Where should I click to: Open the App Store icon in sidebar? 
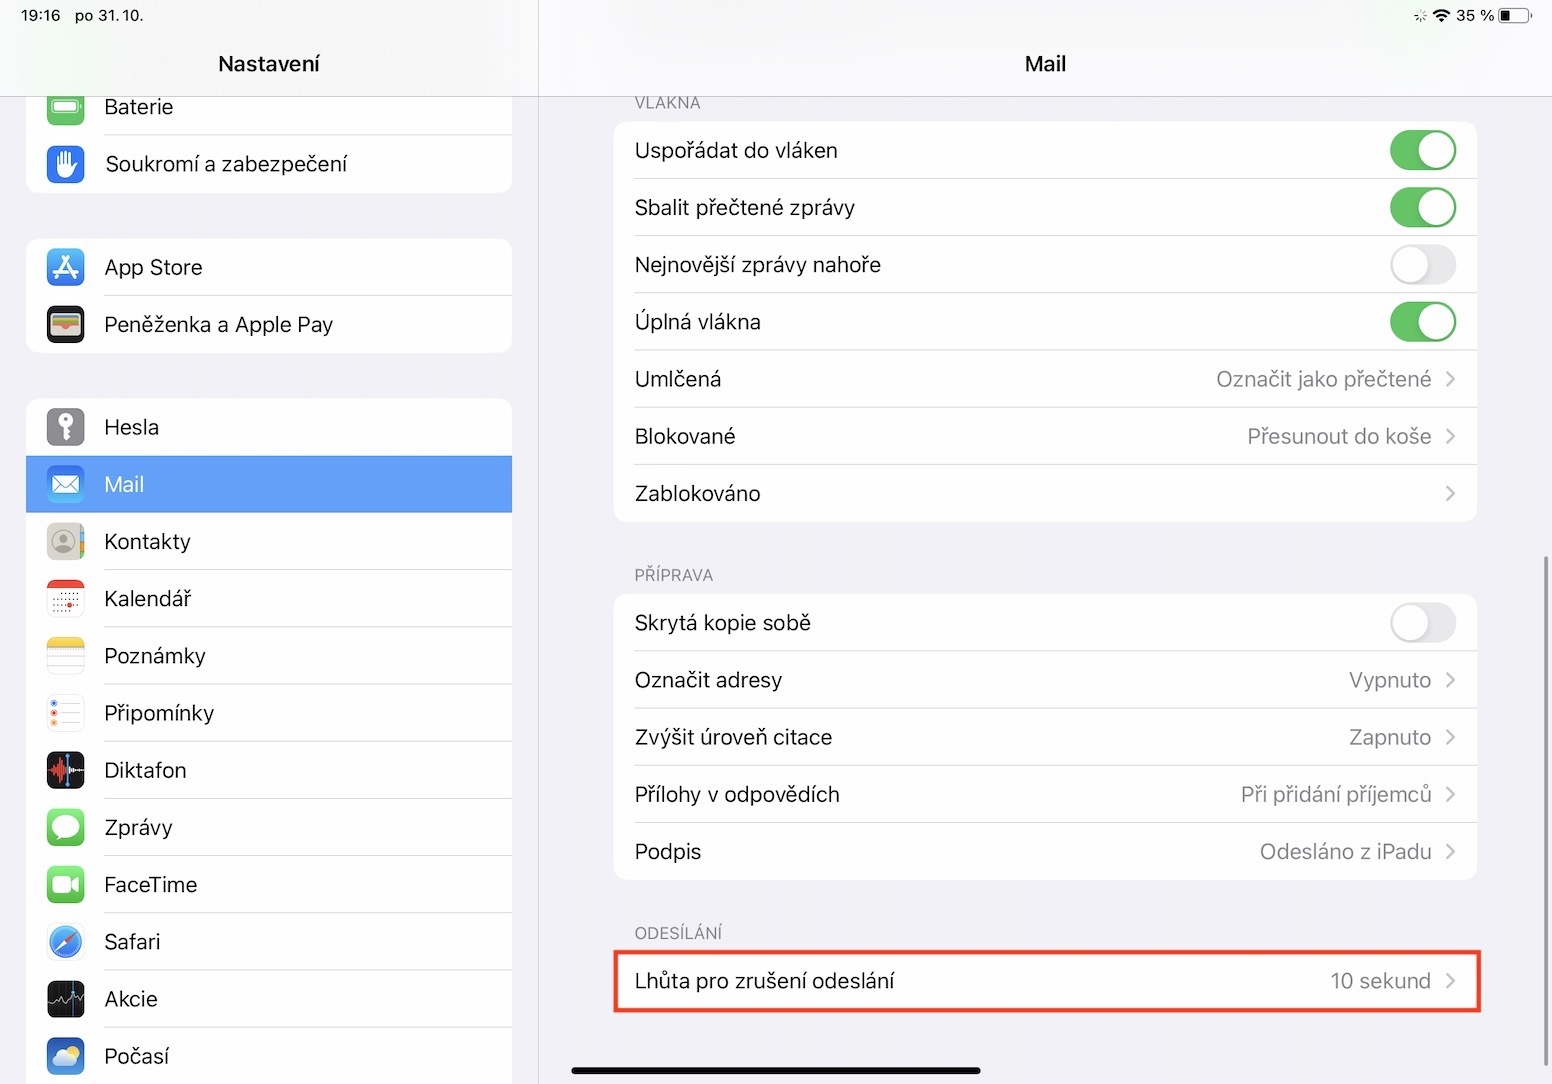[66, 267]
